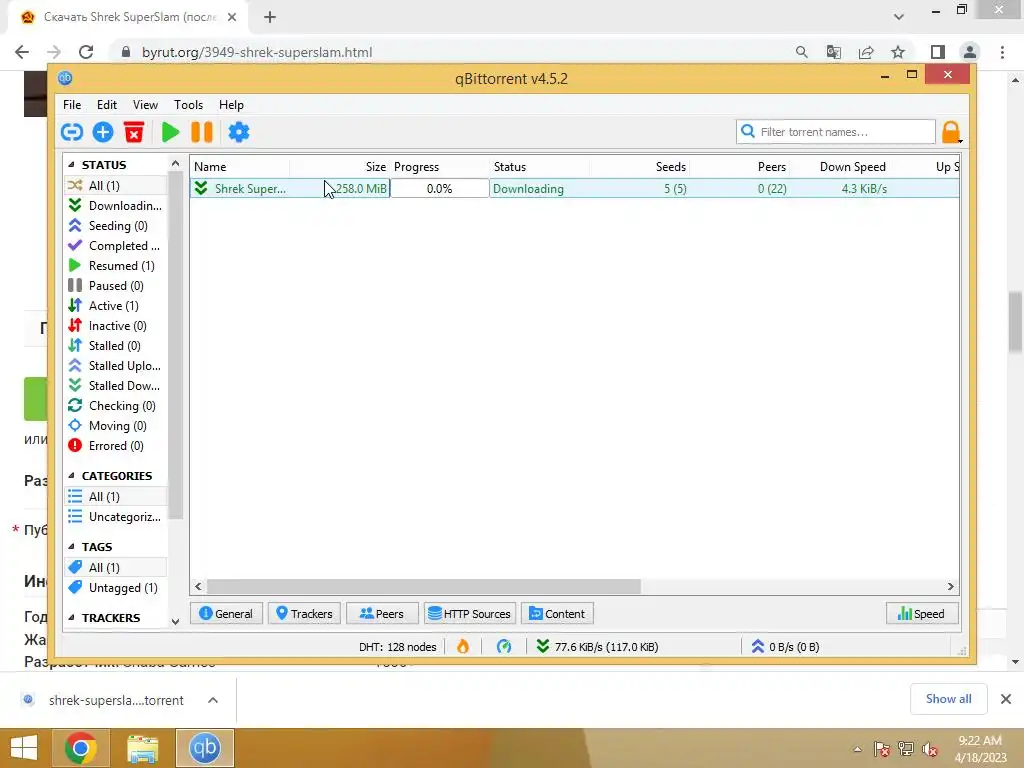
Task: Select the Paused (0) filter
Action: 116,286
